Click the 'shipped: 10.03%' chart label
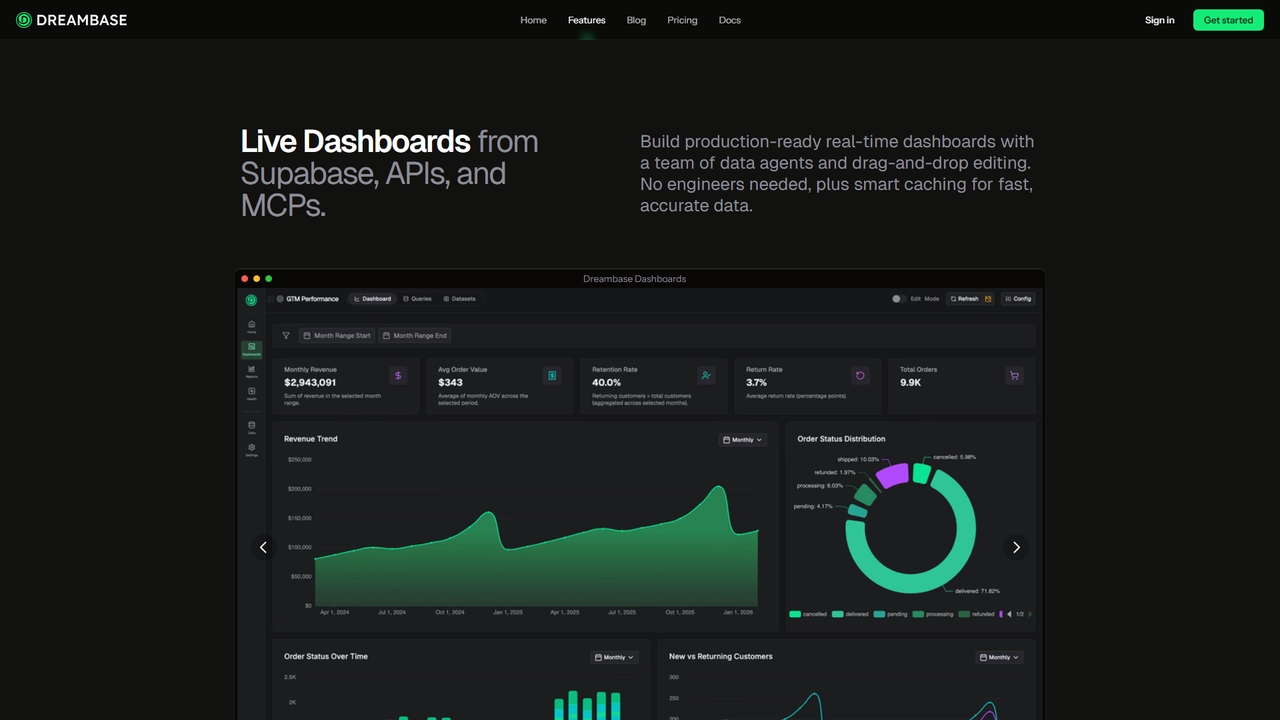This screenshot has width=1280, height=720. 858,460
